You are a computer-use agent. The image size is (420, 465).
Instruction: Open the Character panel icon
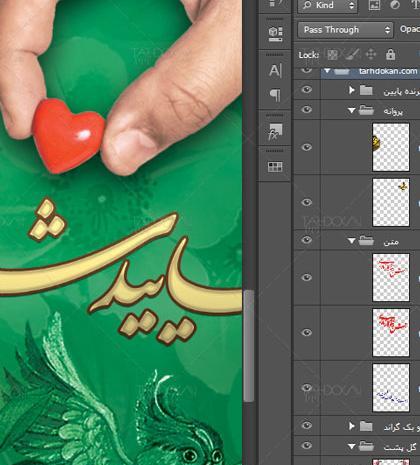(x=275, y=70)
